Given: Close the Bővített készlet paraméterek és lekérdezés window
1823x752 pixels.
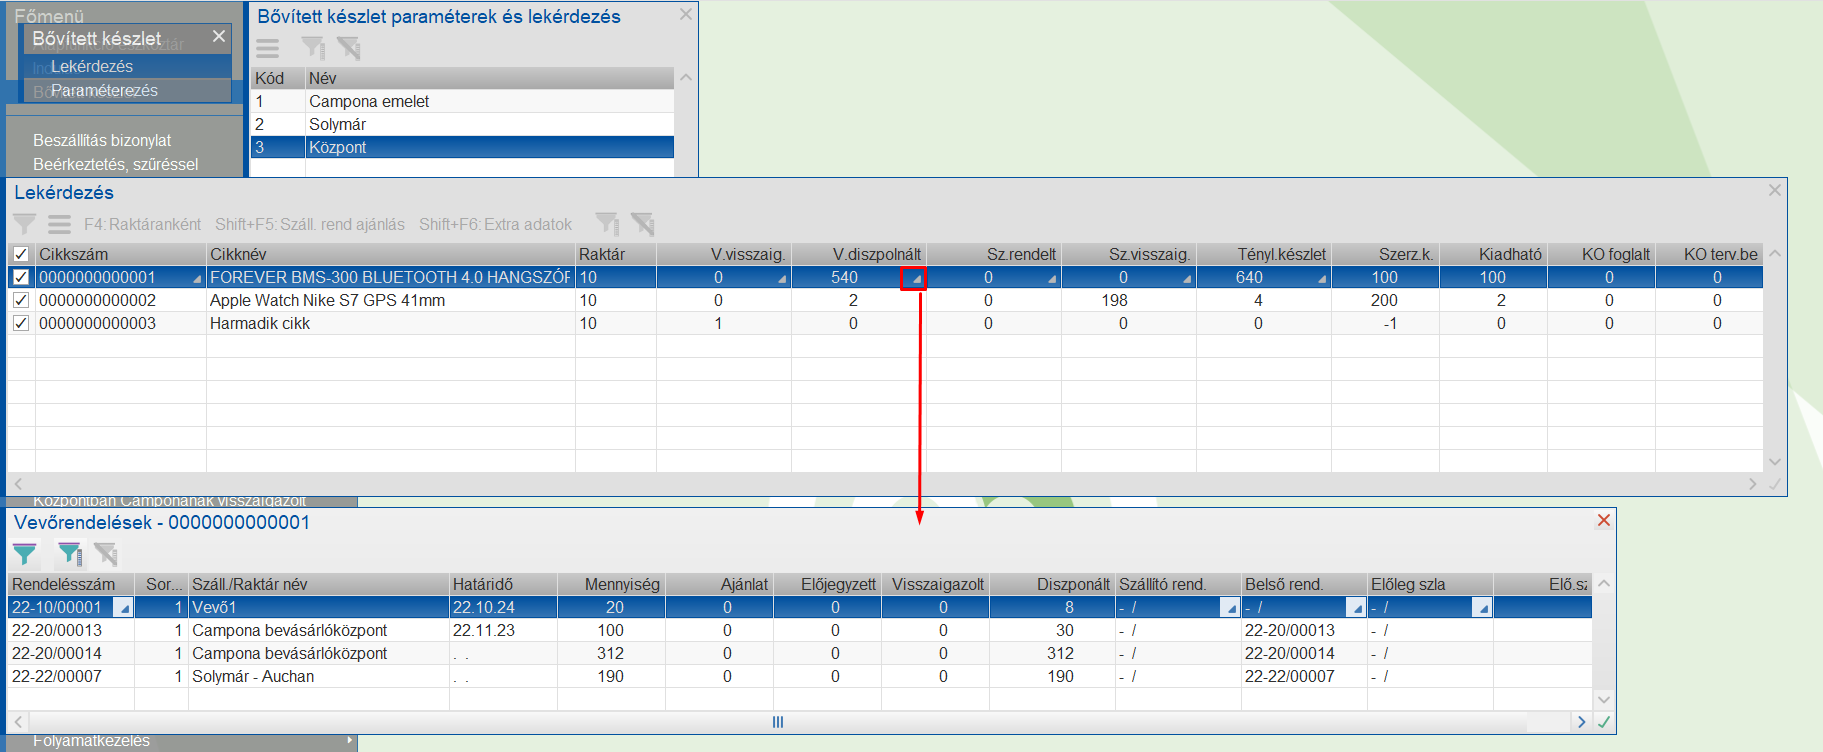Looking at the screenshot, I should (685, 14).
